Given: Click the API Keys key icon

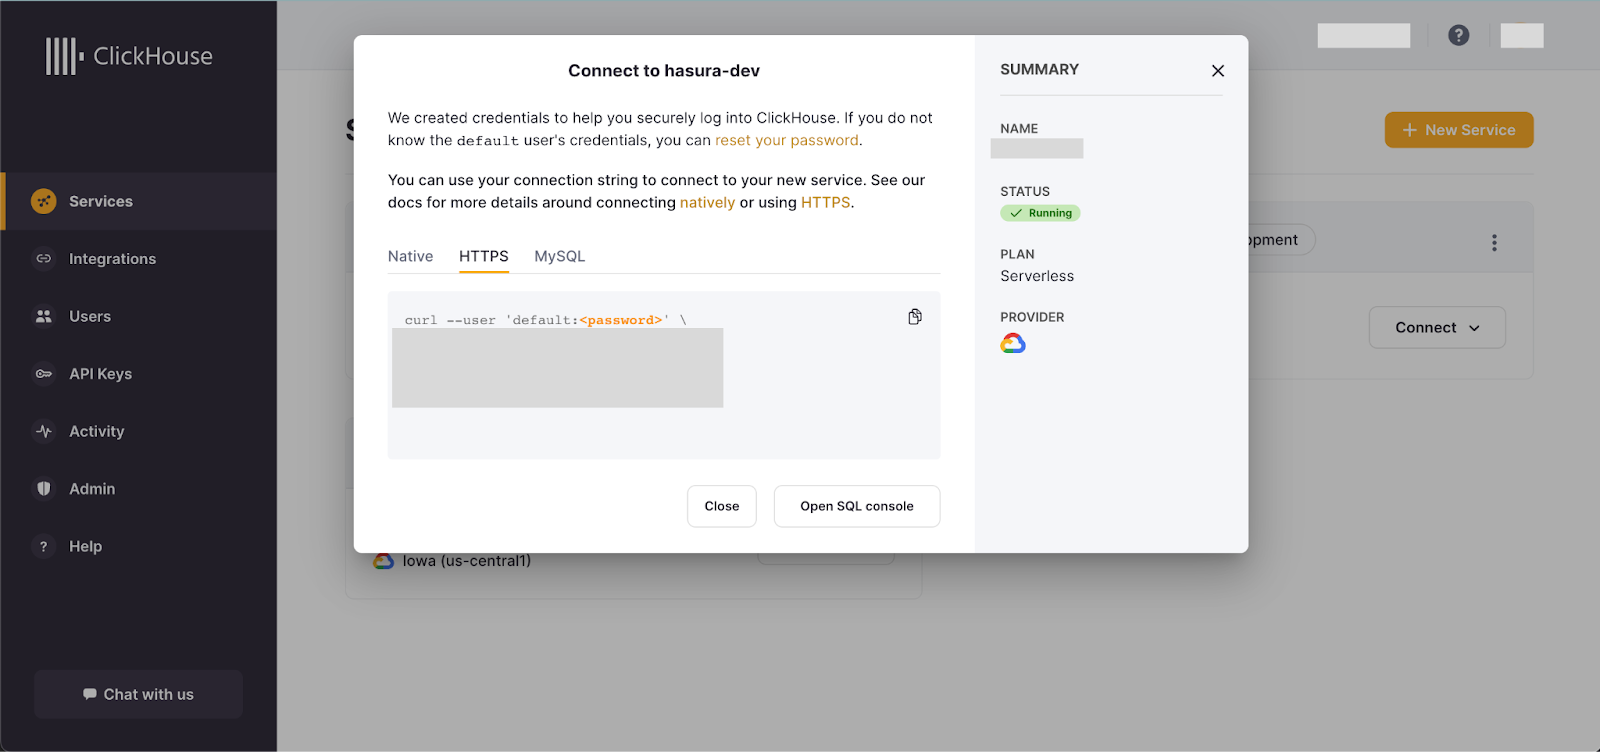Looking at the screenshot, I should click(x=43, y=374).
